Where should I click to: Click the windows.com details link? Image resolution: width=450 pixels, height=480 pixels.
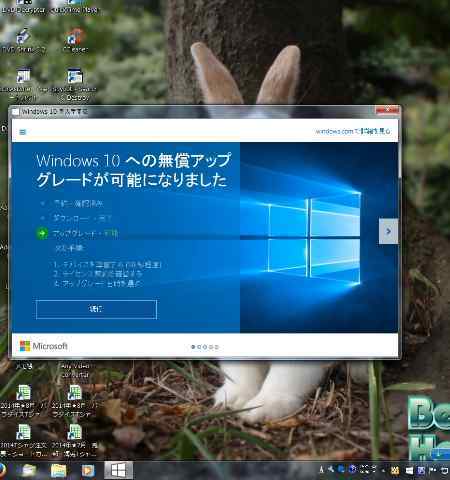[x=352, y=131]
